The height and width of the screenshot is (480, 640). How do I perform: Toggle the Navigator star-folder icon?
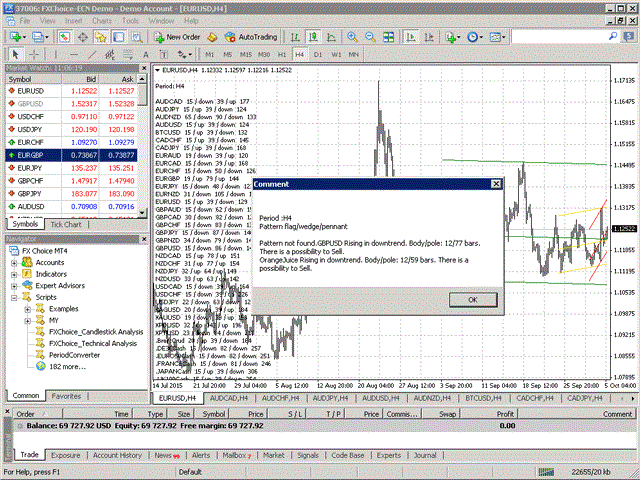tap(100, 37)
